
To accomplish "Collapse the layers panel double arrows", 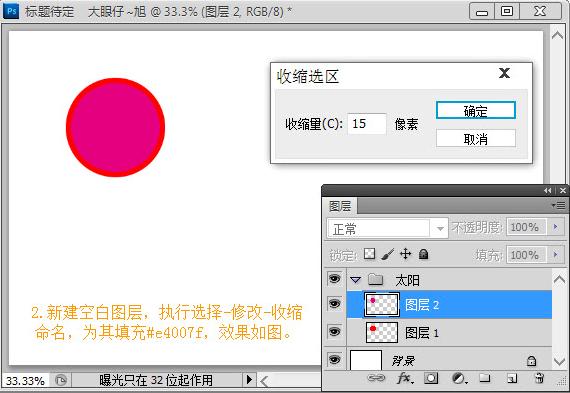I will pyautogui.click(x=547, y=191).
